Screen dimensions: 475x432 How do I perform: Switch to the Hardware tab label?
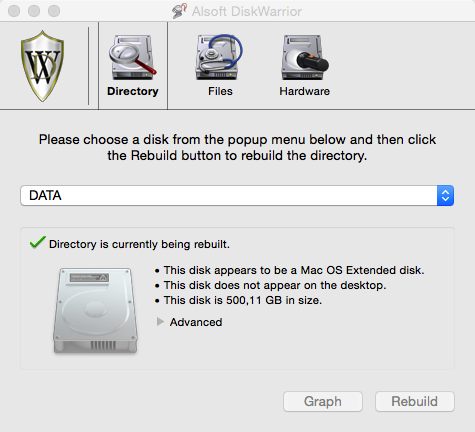304,91
